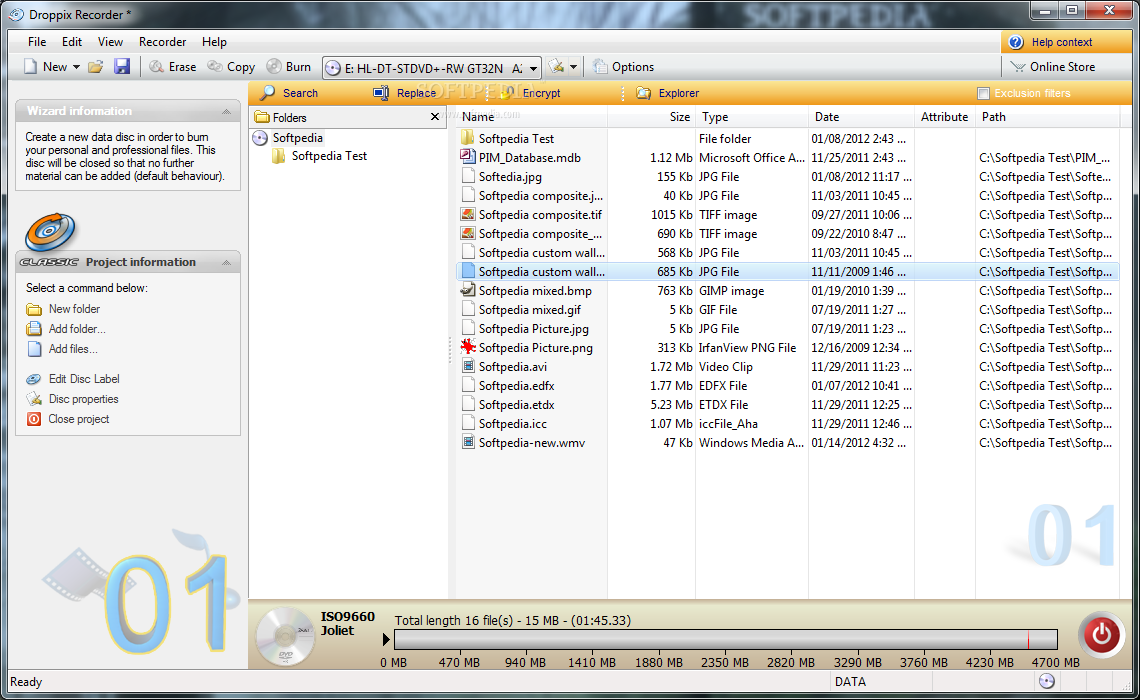
Task: Click the New project icon
Action: point(31,67)
